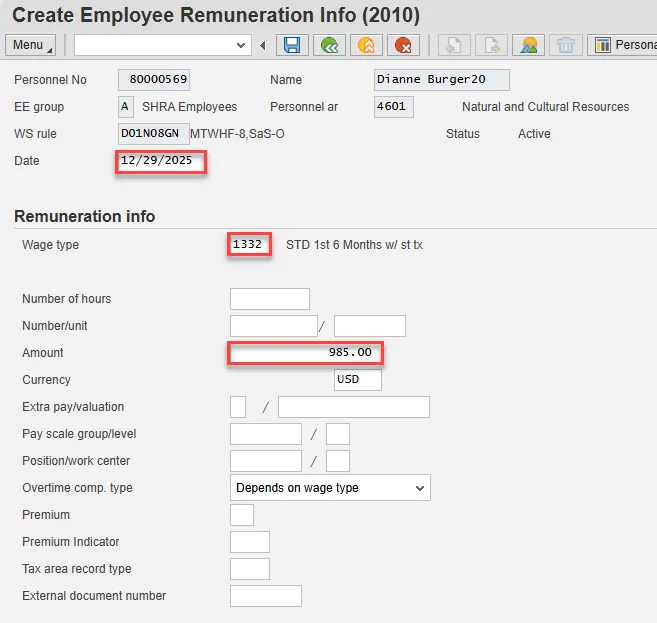Click the Overview mountain icon
The height and width of the screenshot is (623, 657).
tap(528, 45)
